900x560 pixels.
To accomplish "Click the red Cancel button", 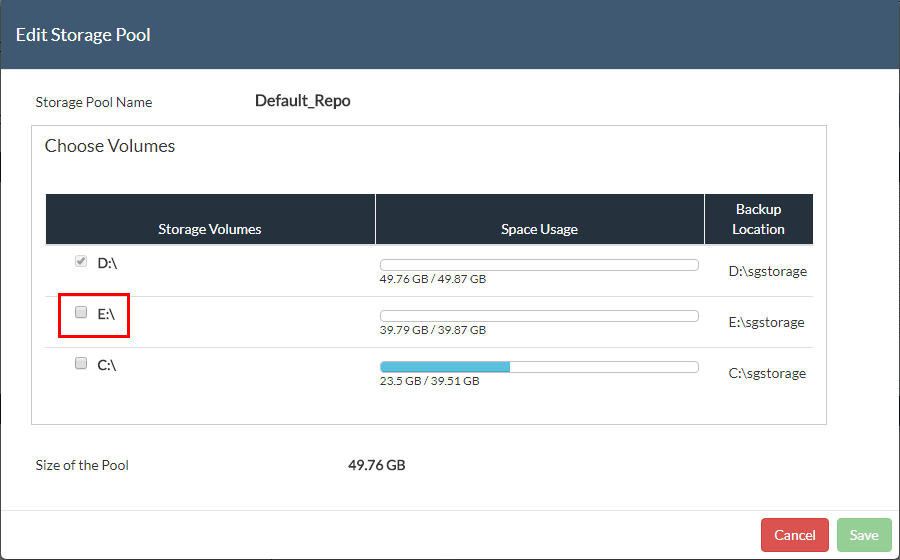I will pos(794,535).
